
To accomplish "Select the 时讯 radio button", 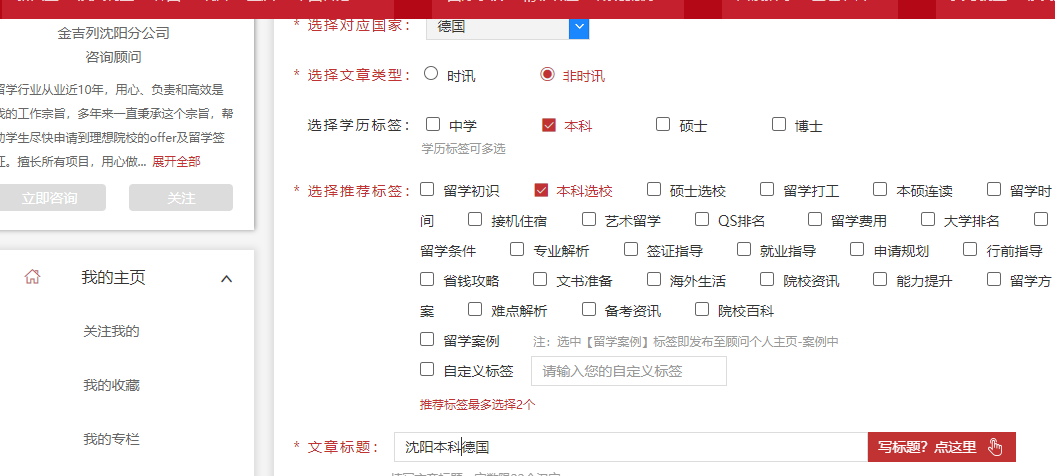I will (431, 74).
